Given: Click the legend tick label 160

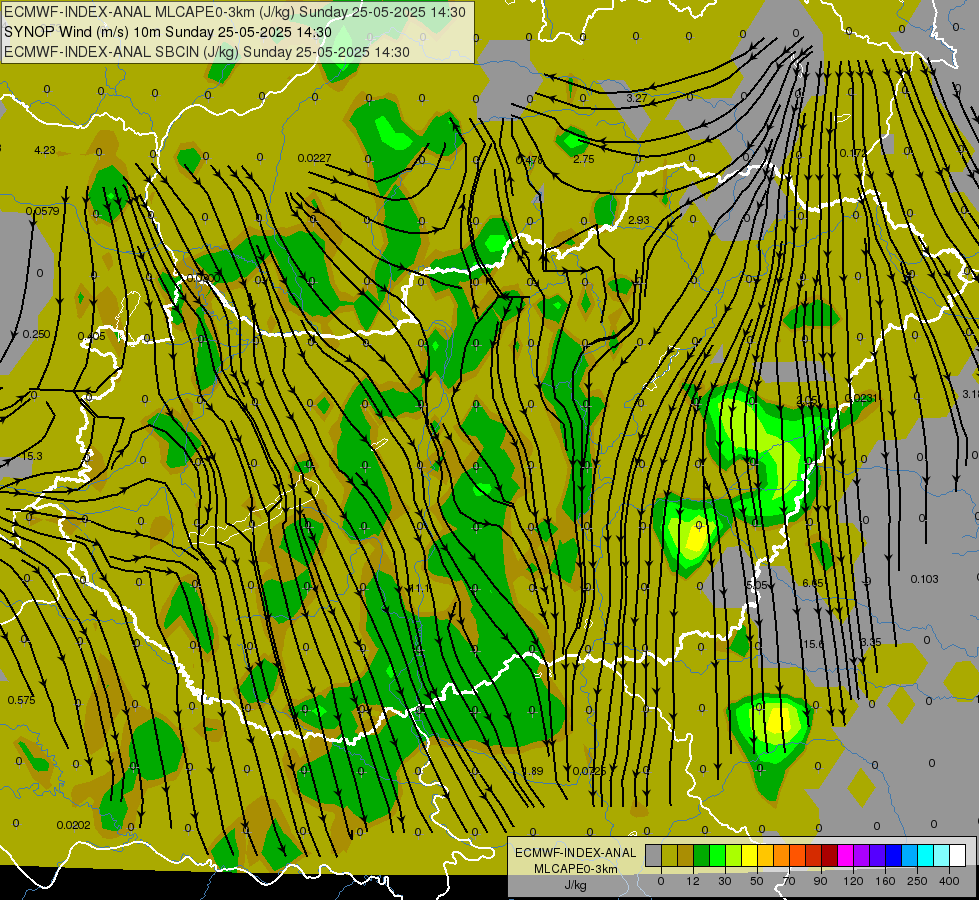Looking at the screenshot, I should (x=885, y=881).
